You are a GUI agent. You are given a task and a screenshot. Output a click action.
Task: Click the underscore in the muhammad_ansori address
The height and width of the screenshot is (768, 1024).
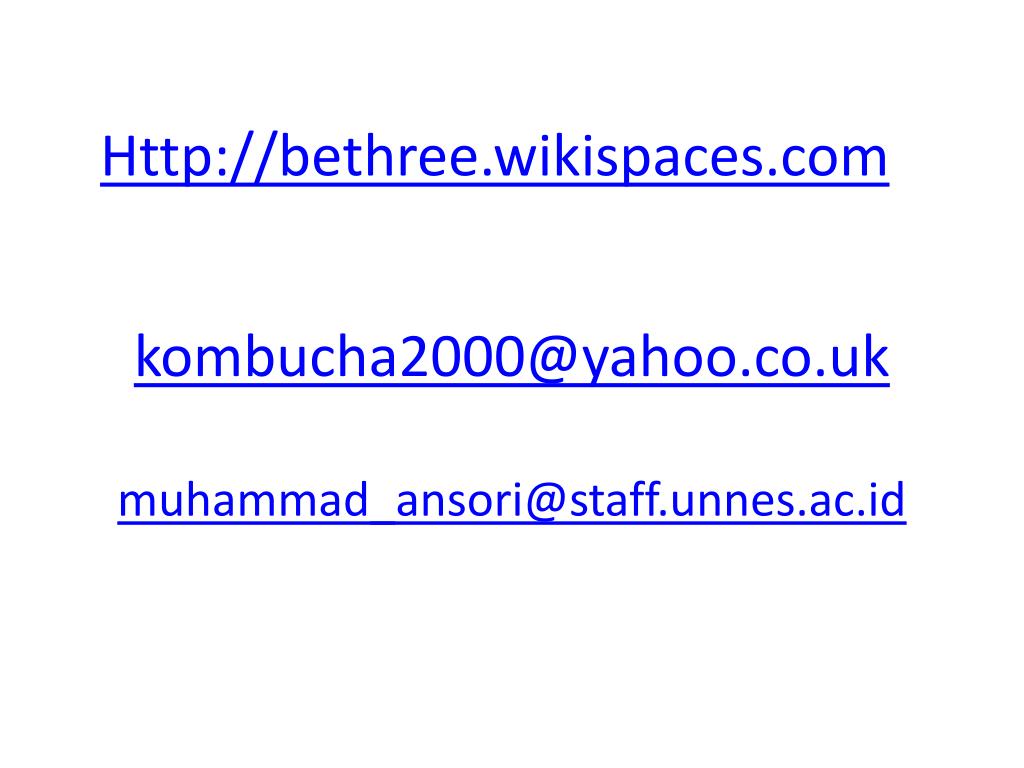click(x=382, y=520)
